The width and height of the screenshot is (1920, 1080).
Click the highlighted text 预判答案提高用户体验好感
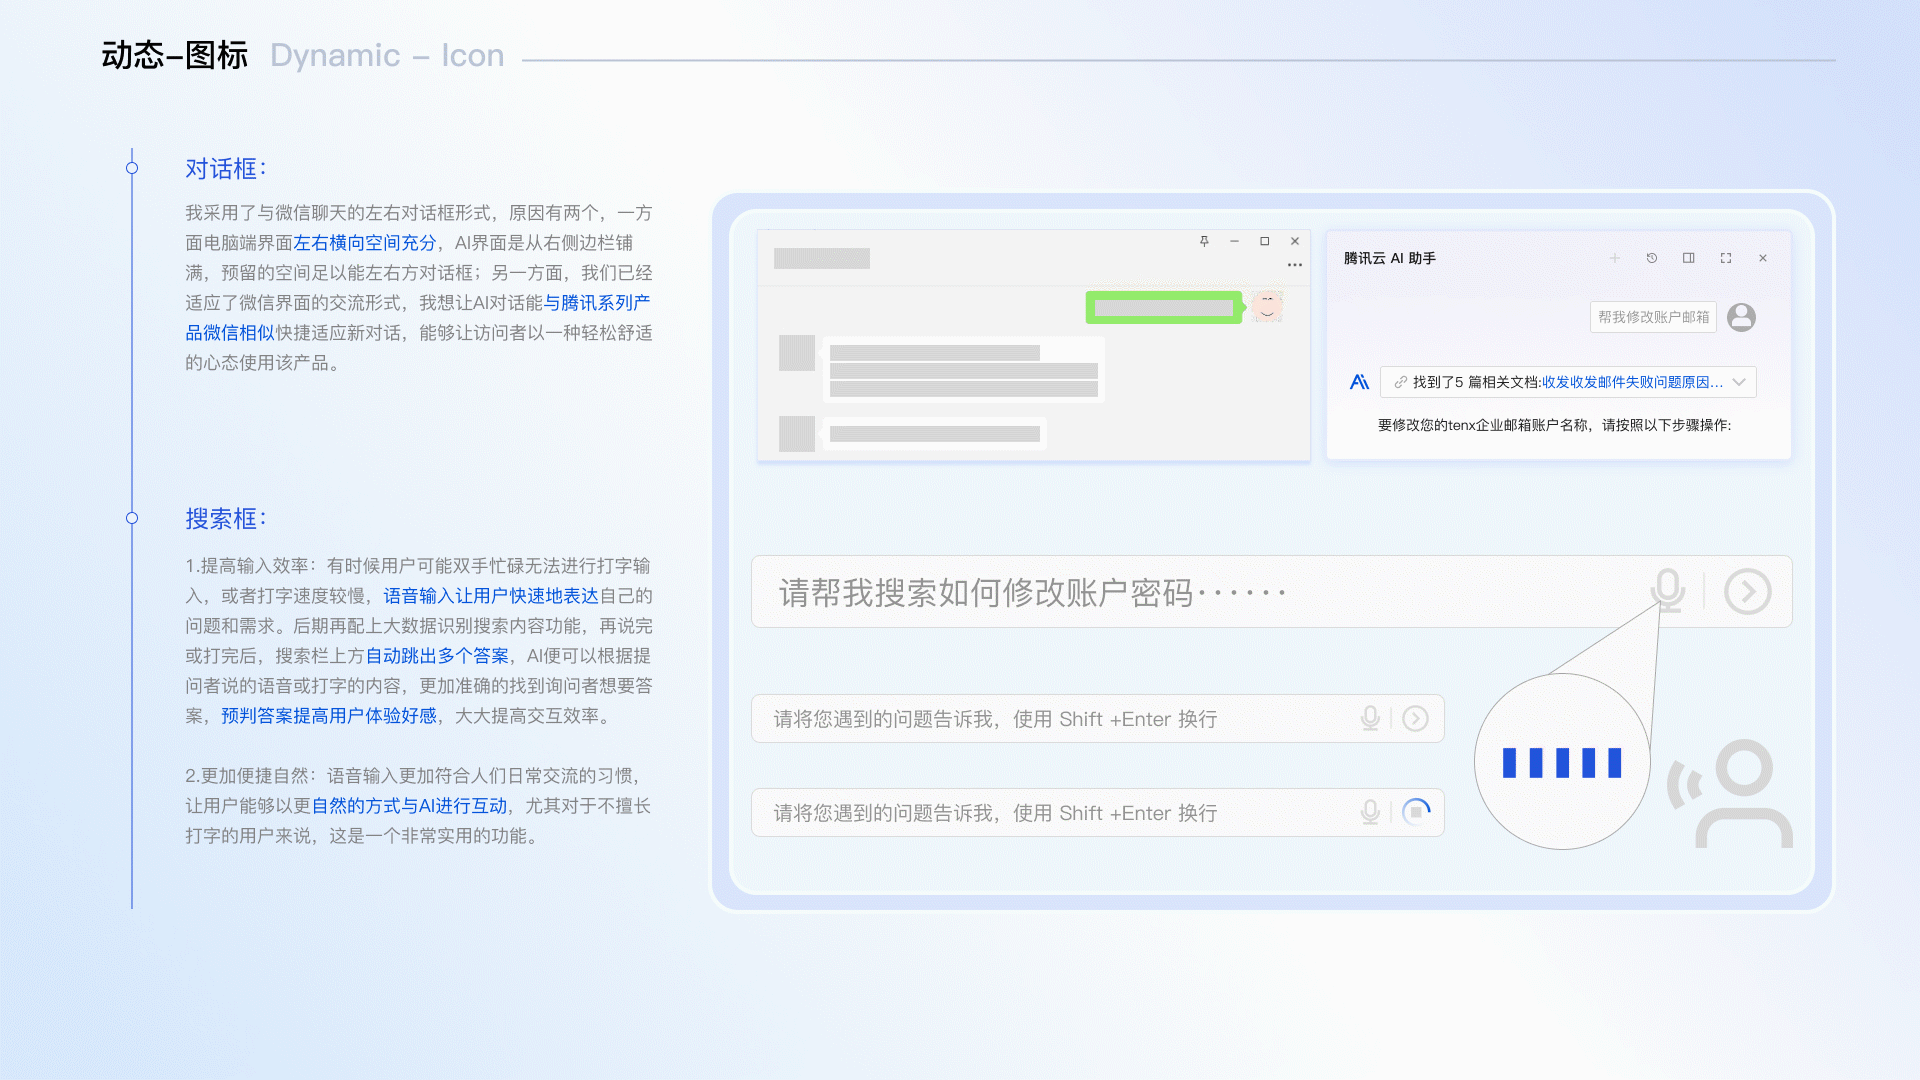click(329, 716)
